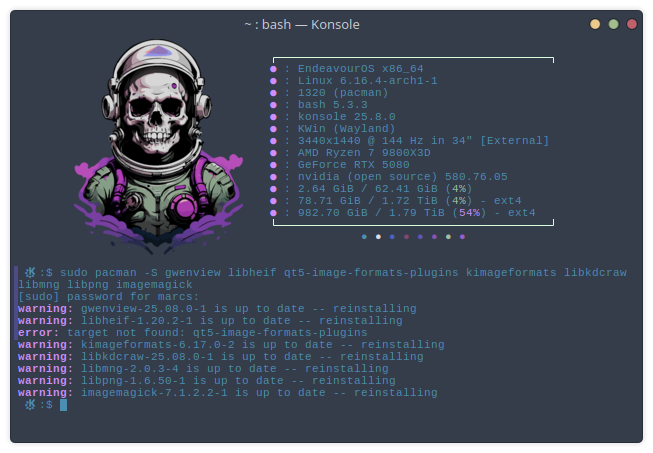Image resolution: width=653 pixels, height=453 pixels.
Task: Click the purple bullet beside 982.70 GiB disk
Action: click(x=273, y=213)
